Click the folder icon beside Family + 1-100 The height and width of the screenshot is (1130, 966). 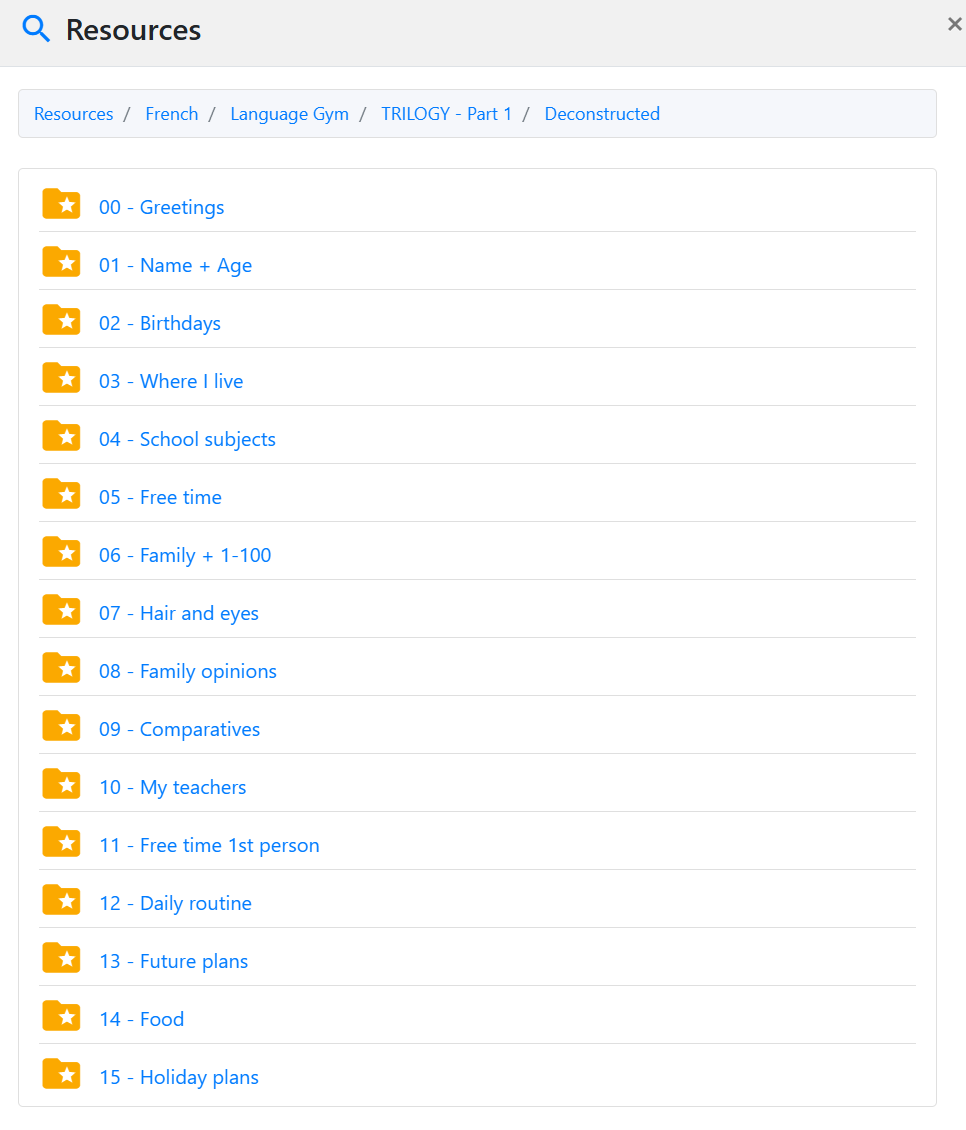(x=61, y=552)
